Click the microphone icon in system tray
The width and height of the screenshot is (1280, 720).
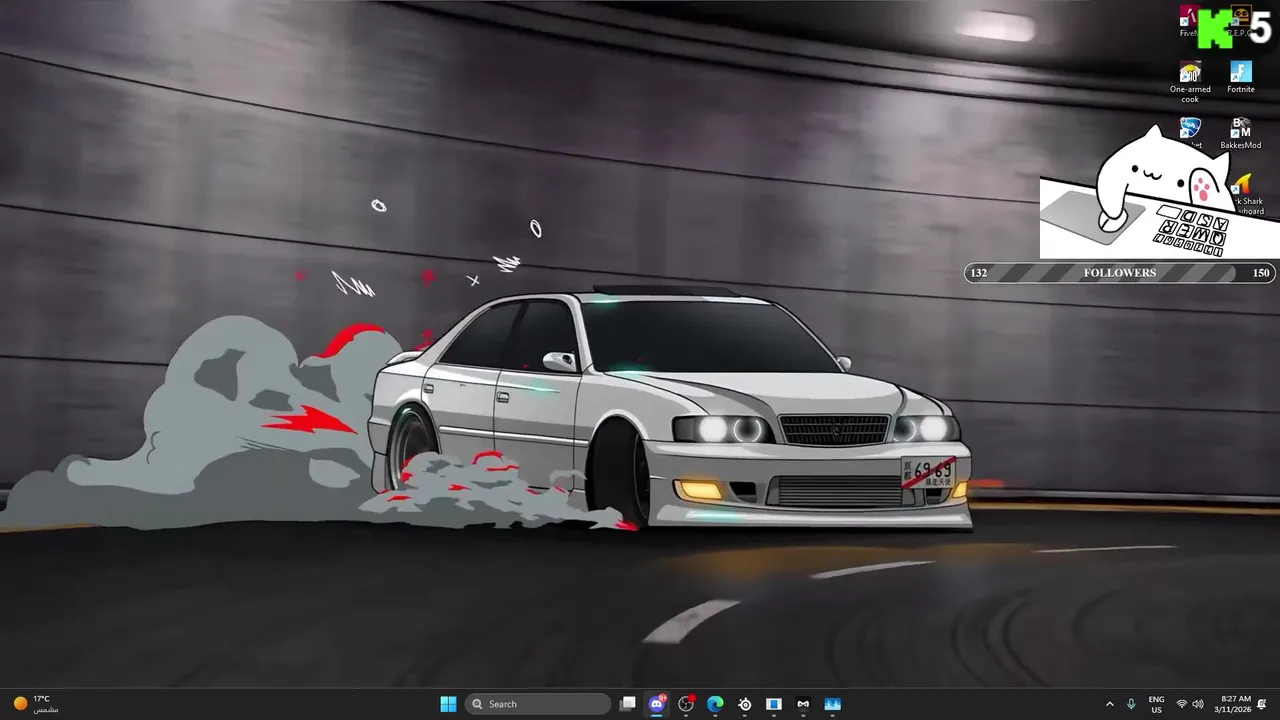[1131, 704]
